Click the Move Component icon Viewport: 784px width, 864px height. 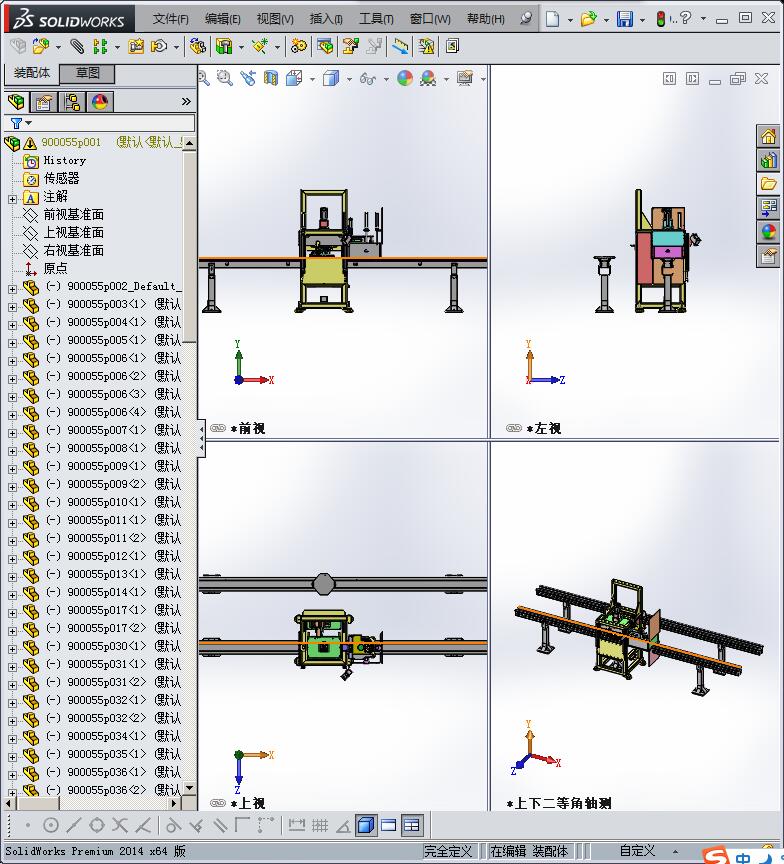coord(159,46)
